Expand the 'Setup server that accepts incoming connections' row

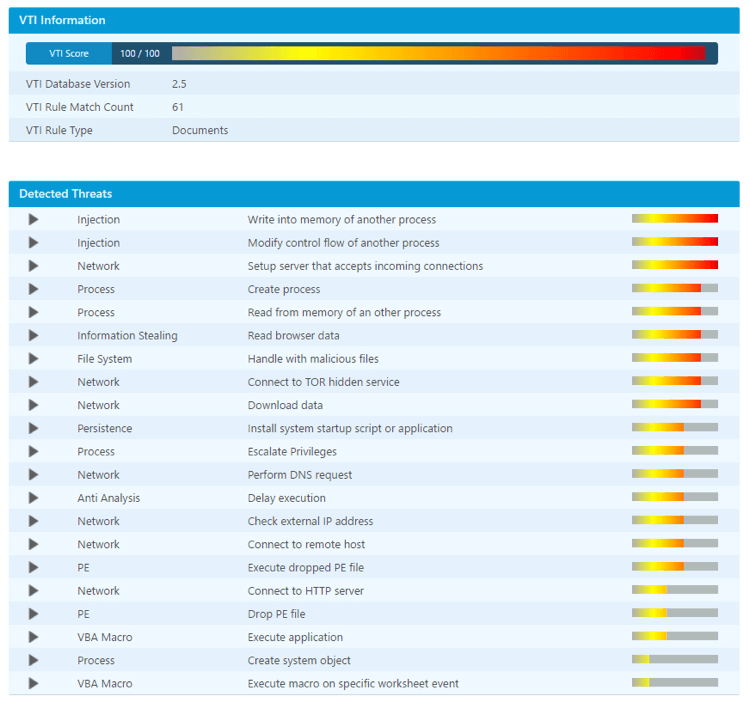[x=33, y=266]
